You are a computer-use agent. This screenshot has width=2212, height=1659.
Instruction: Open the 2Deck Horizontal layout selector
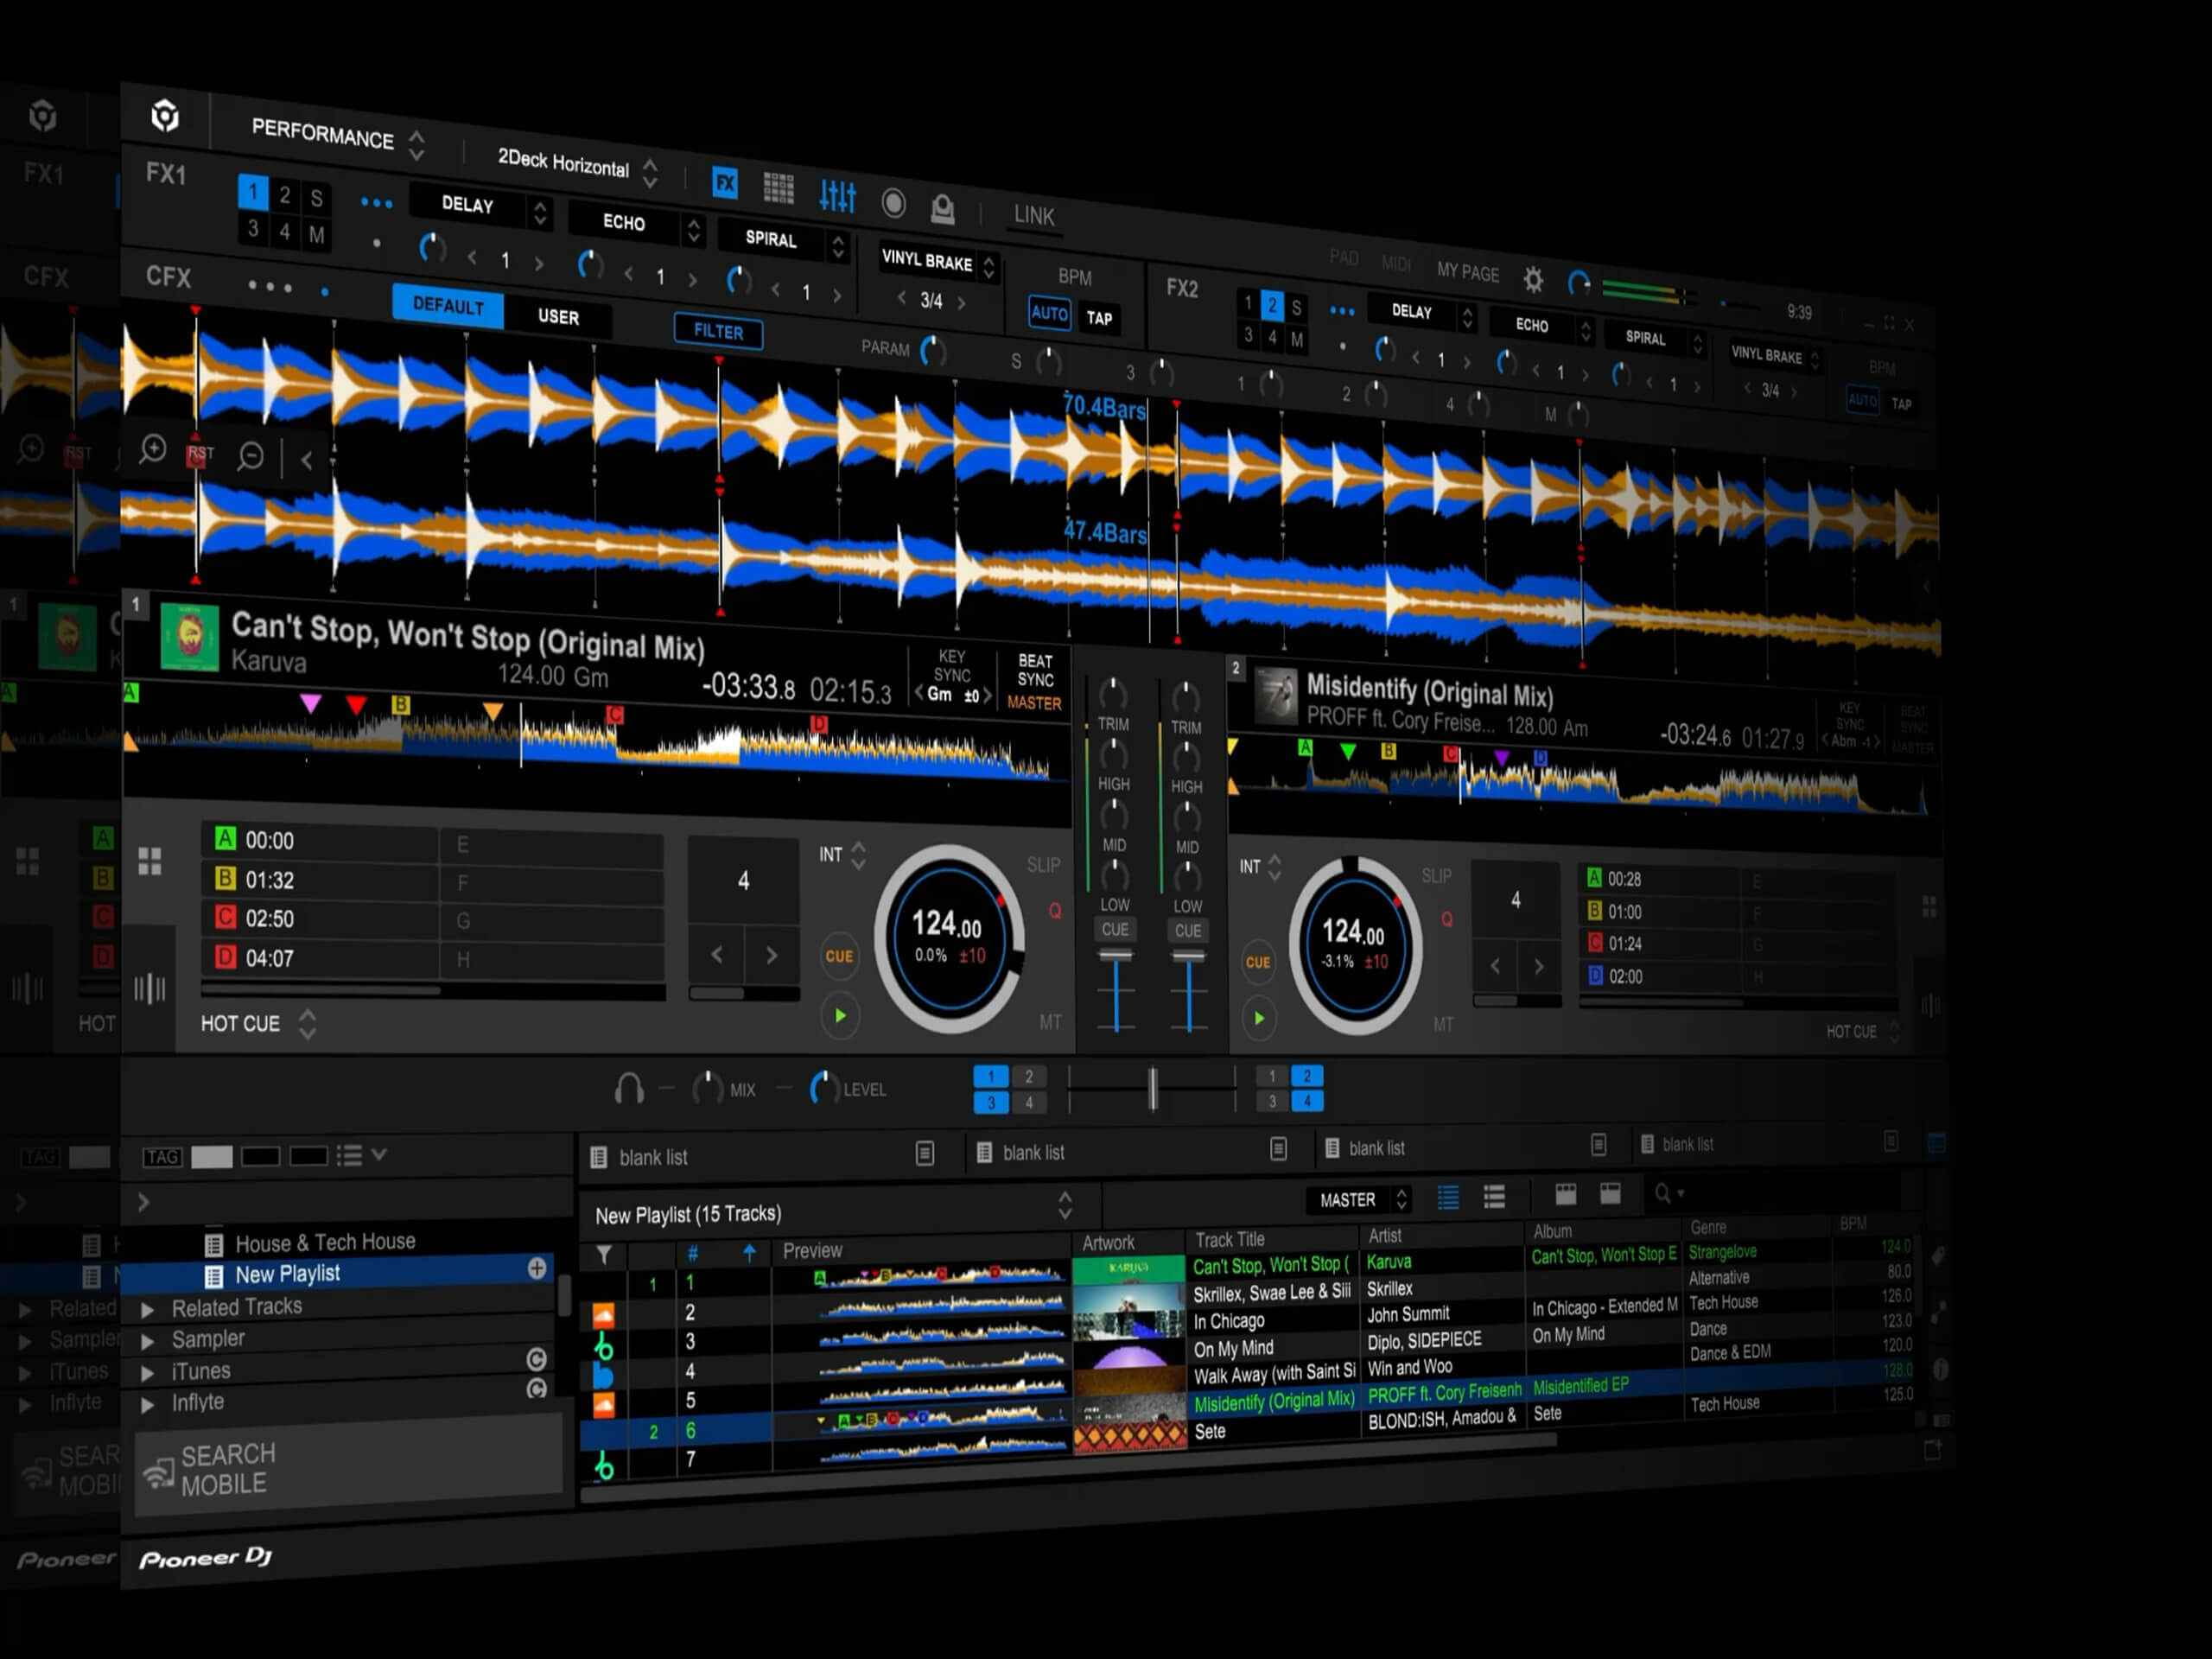point(565,165)
